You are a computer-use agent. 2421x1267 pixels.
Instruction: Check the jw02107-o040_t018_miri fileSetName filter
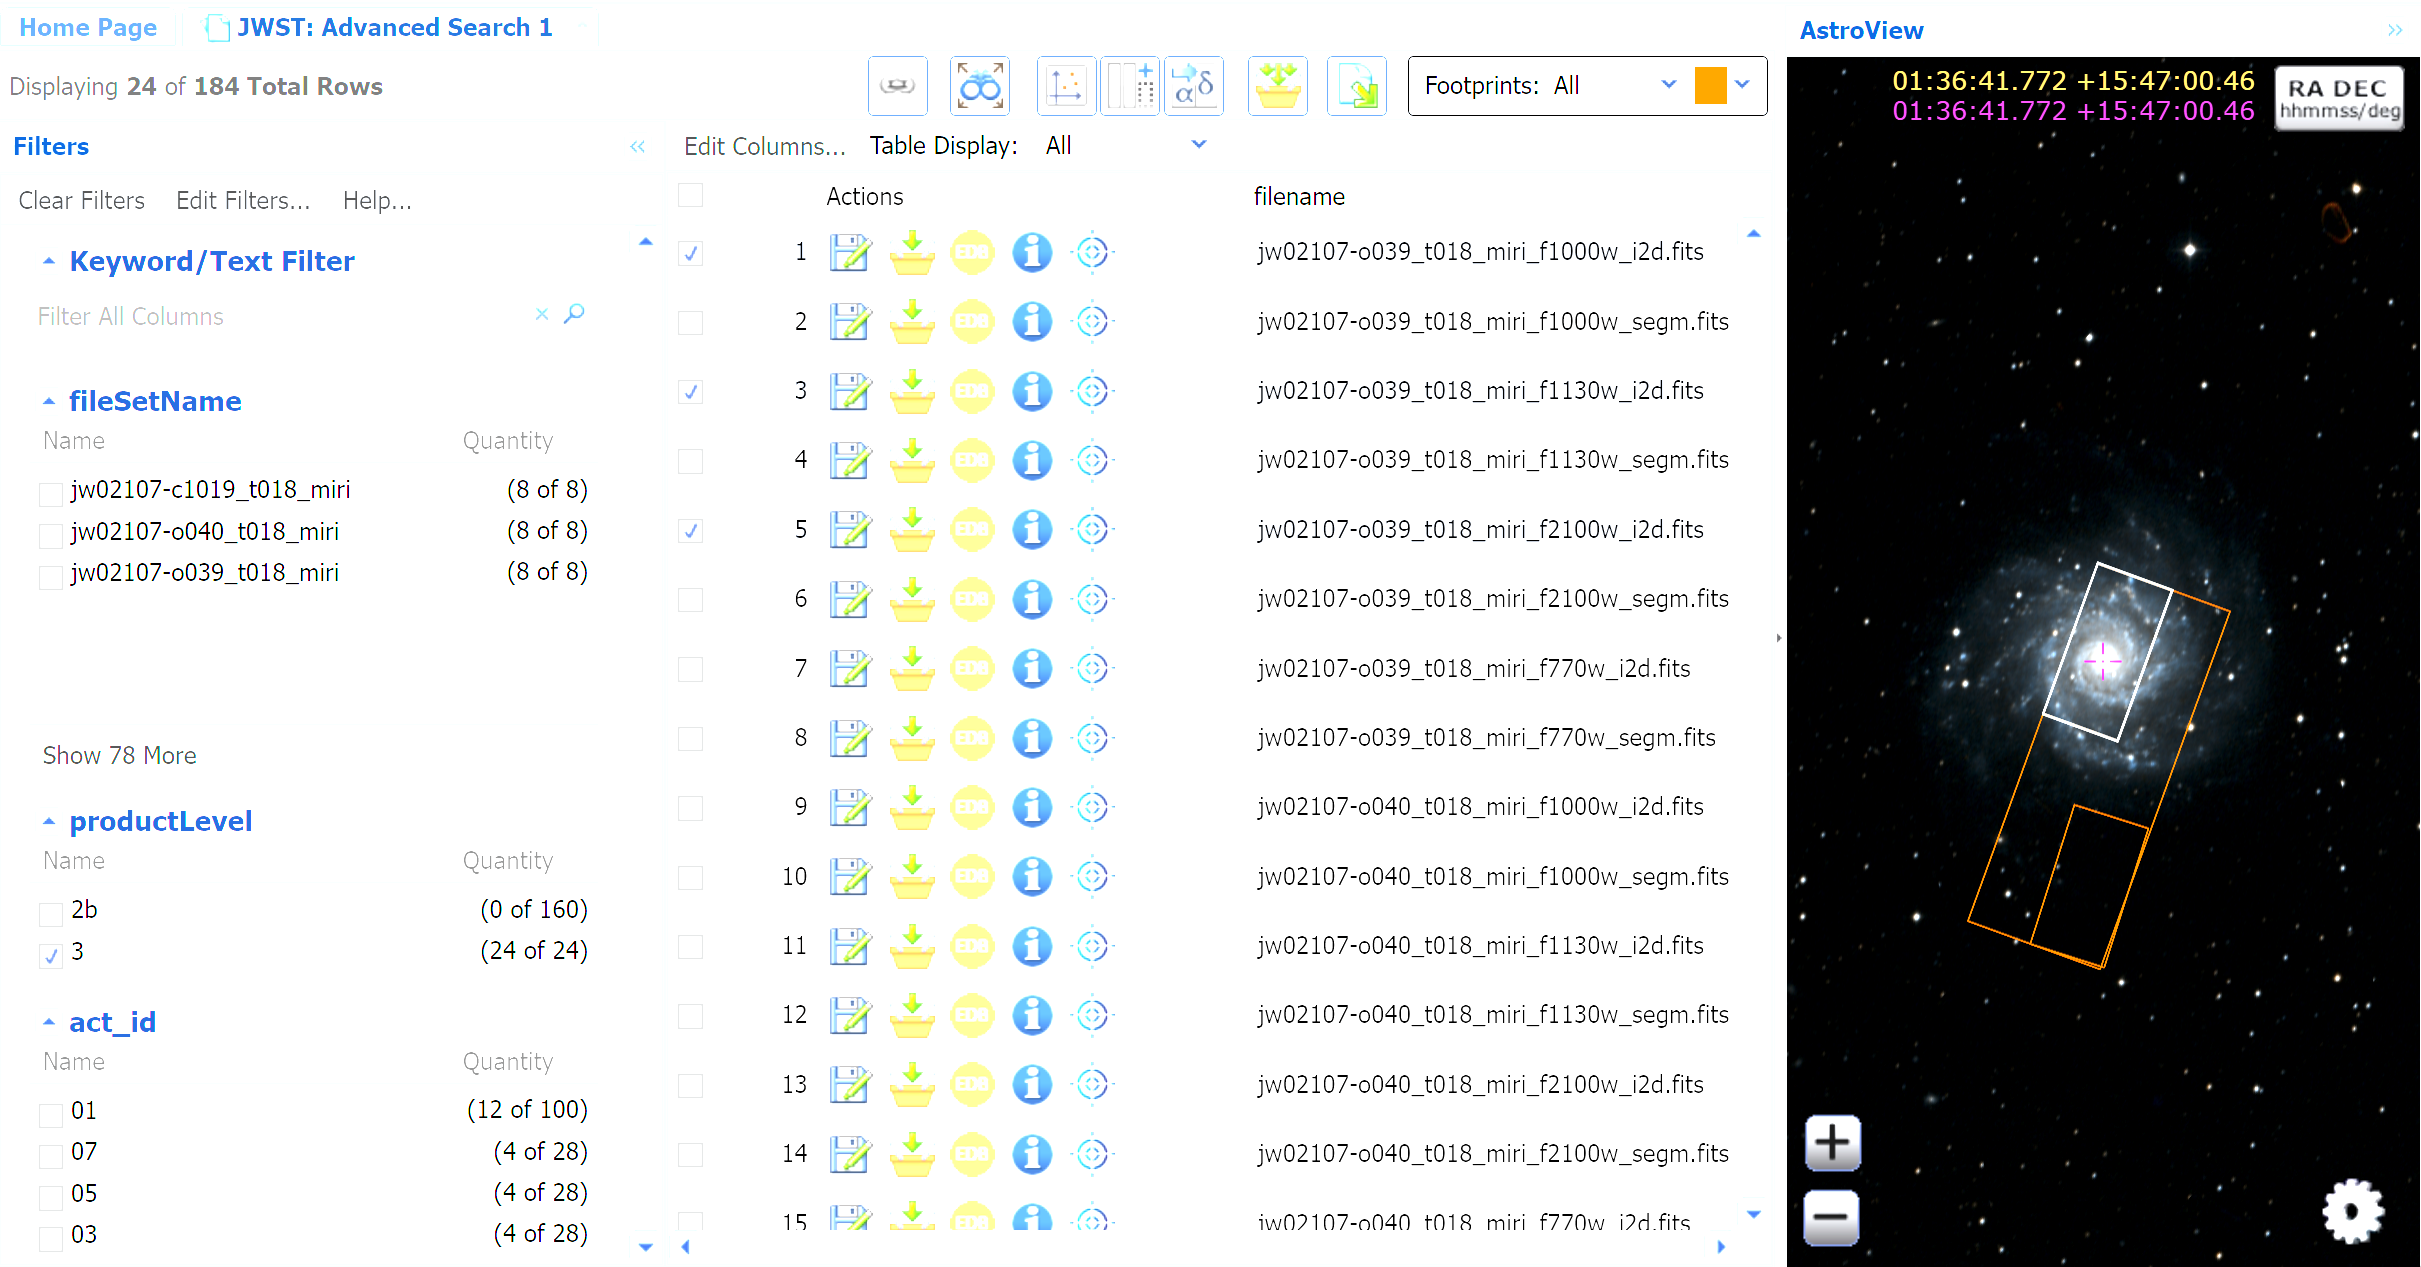point(51,535)
